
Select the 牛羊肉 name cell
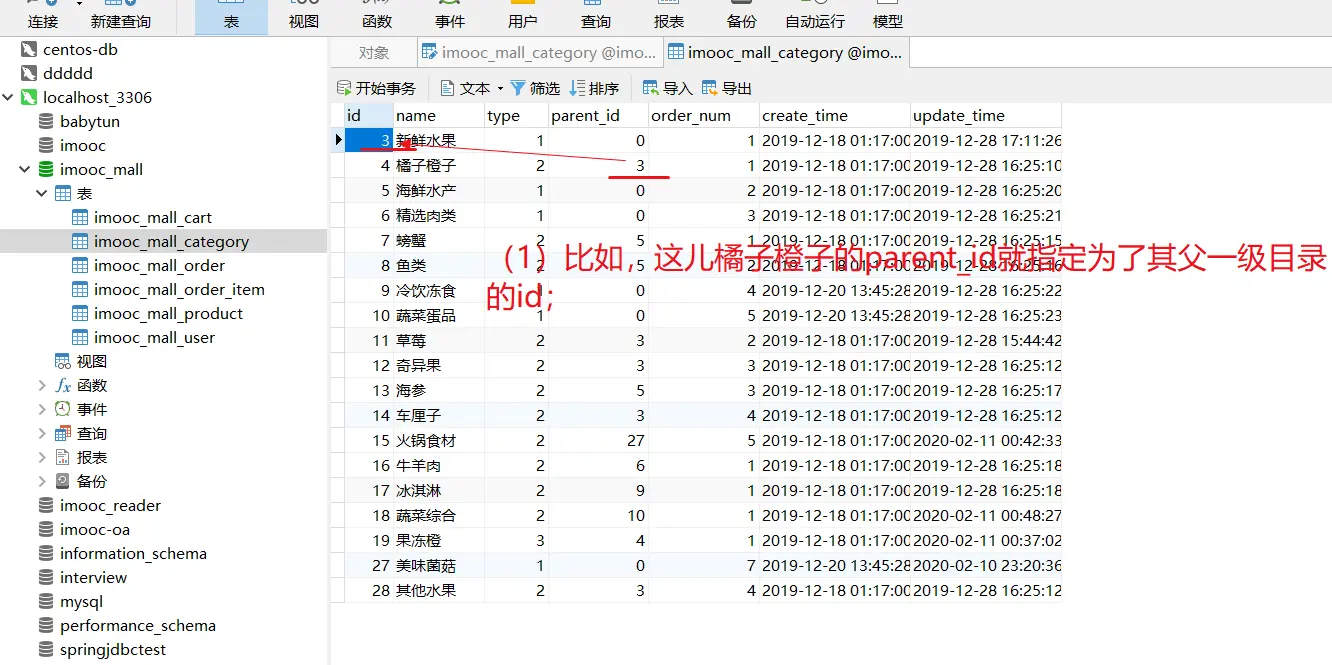[x=438, y=465]
